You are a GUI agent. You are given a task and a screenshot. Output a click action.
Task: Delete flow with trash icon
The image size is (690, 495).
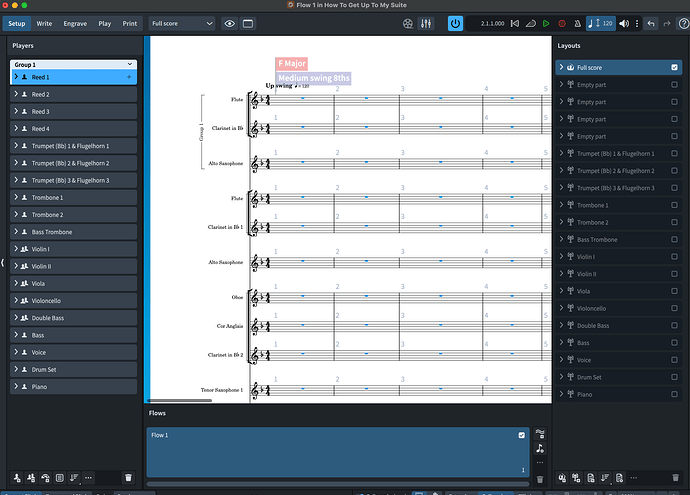pyautogui.click(x=540, y=479)
